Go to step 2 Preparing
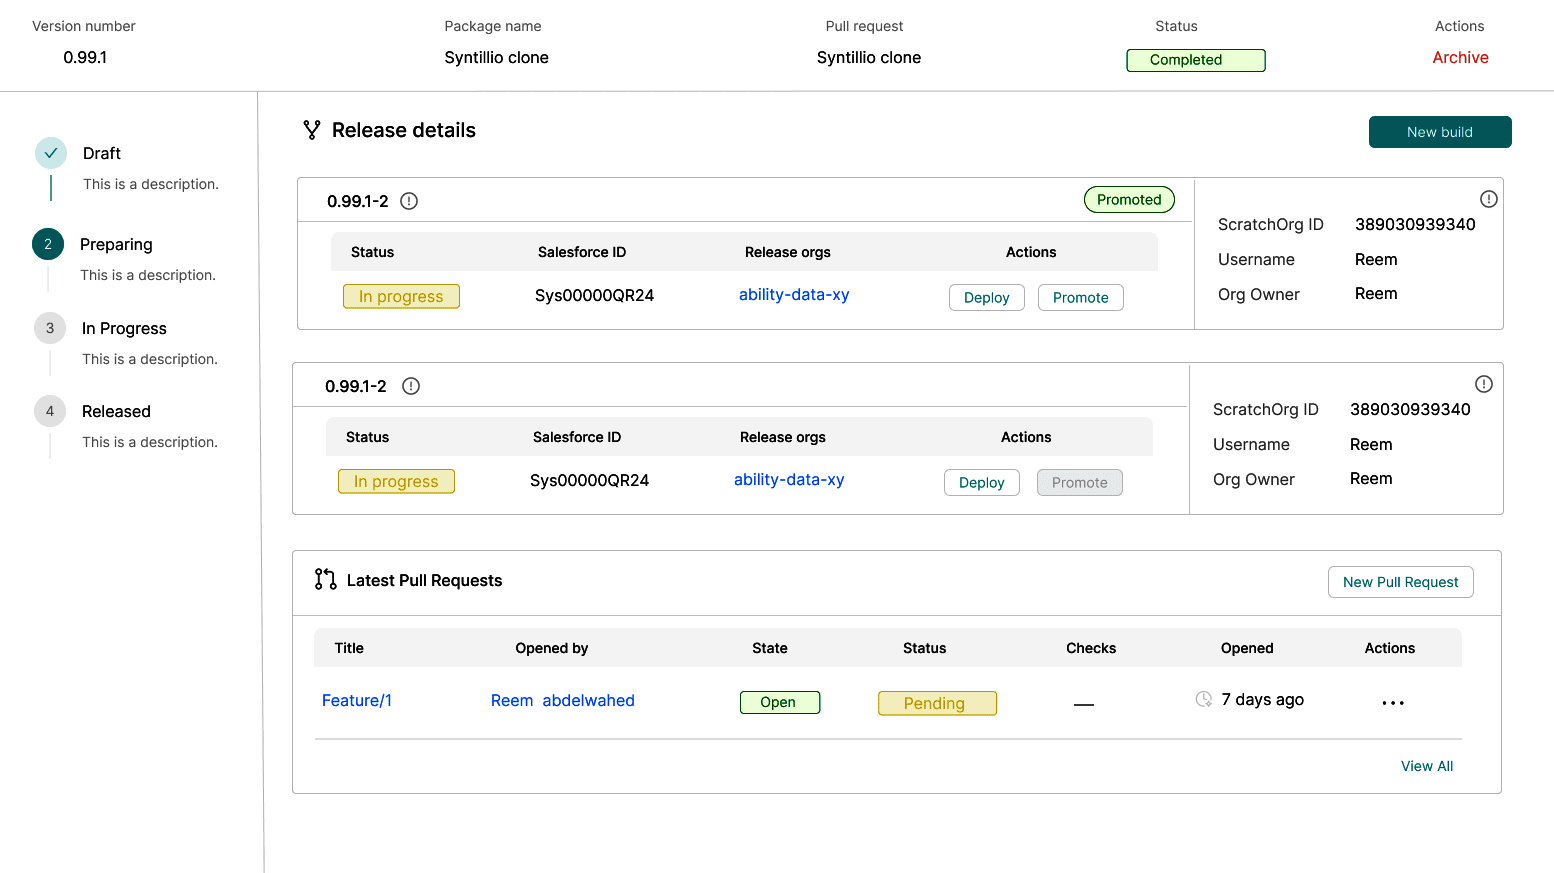Screen dimensions: 1554x873 click(x=48, y=244)
